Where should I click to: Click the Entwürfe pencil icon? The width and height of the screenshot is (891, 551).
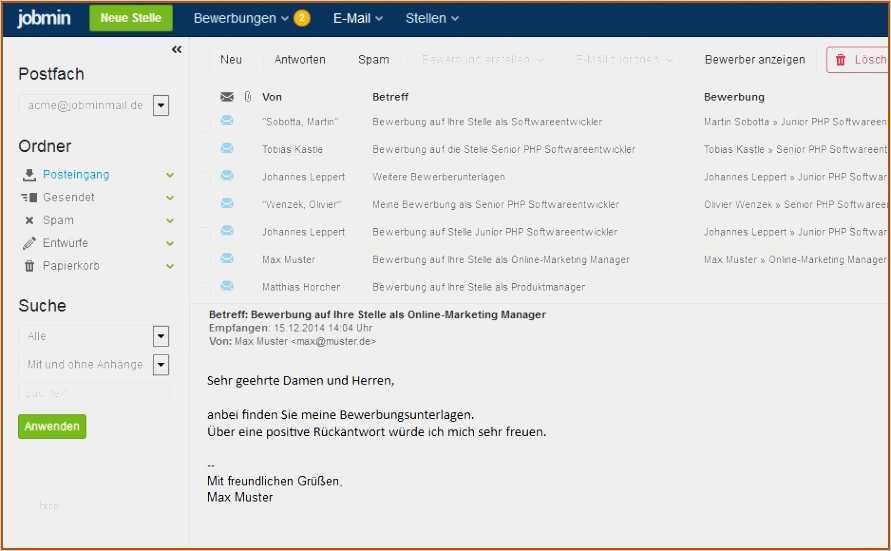click(29, 243)
